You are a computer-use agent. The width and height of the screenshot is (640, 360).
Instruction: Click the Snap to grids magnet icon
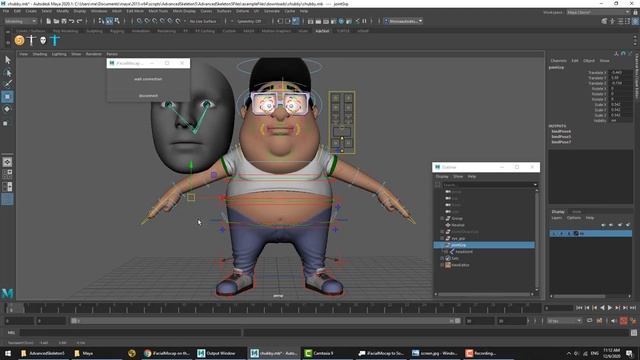point(140,21)
